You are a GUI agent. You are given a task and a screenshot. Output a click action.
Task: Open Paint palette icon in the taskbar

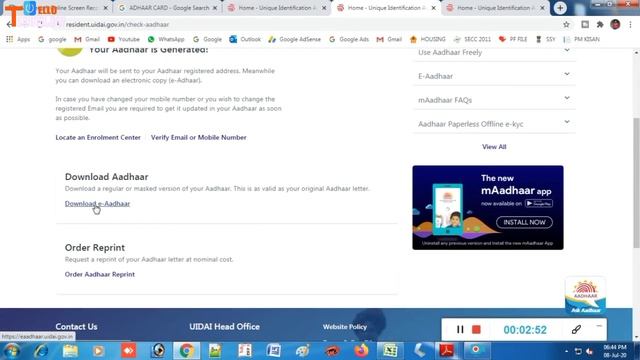point(303,351)
